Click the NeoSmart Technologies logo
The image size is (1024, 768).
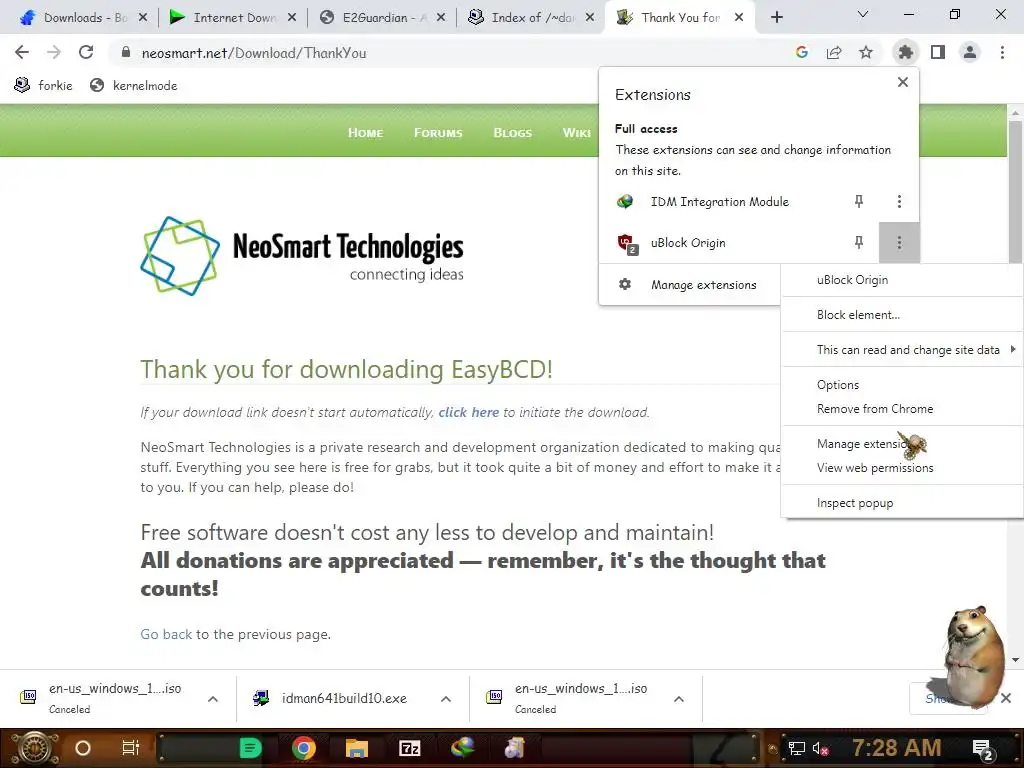click(302, 255)
